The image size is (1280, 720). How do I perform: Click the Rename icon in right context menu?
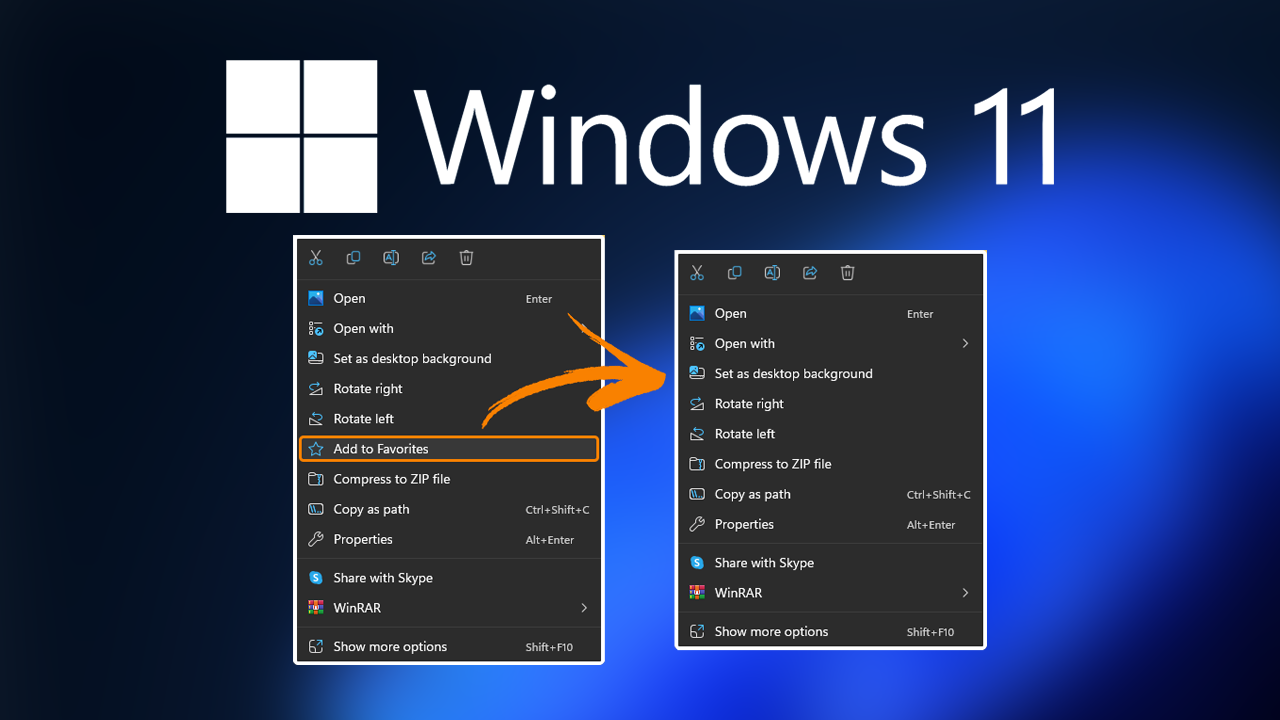772,273
